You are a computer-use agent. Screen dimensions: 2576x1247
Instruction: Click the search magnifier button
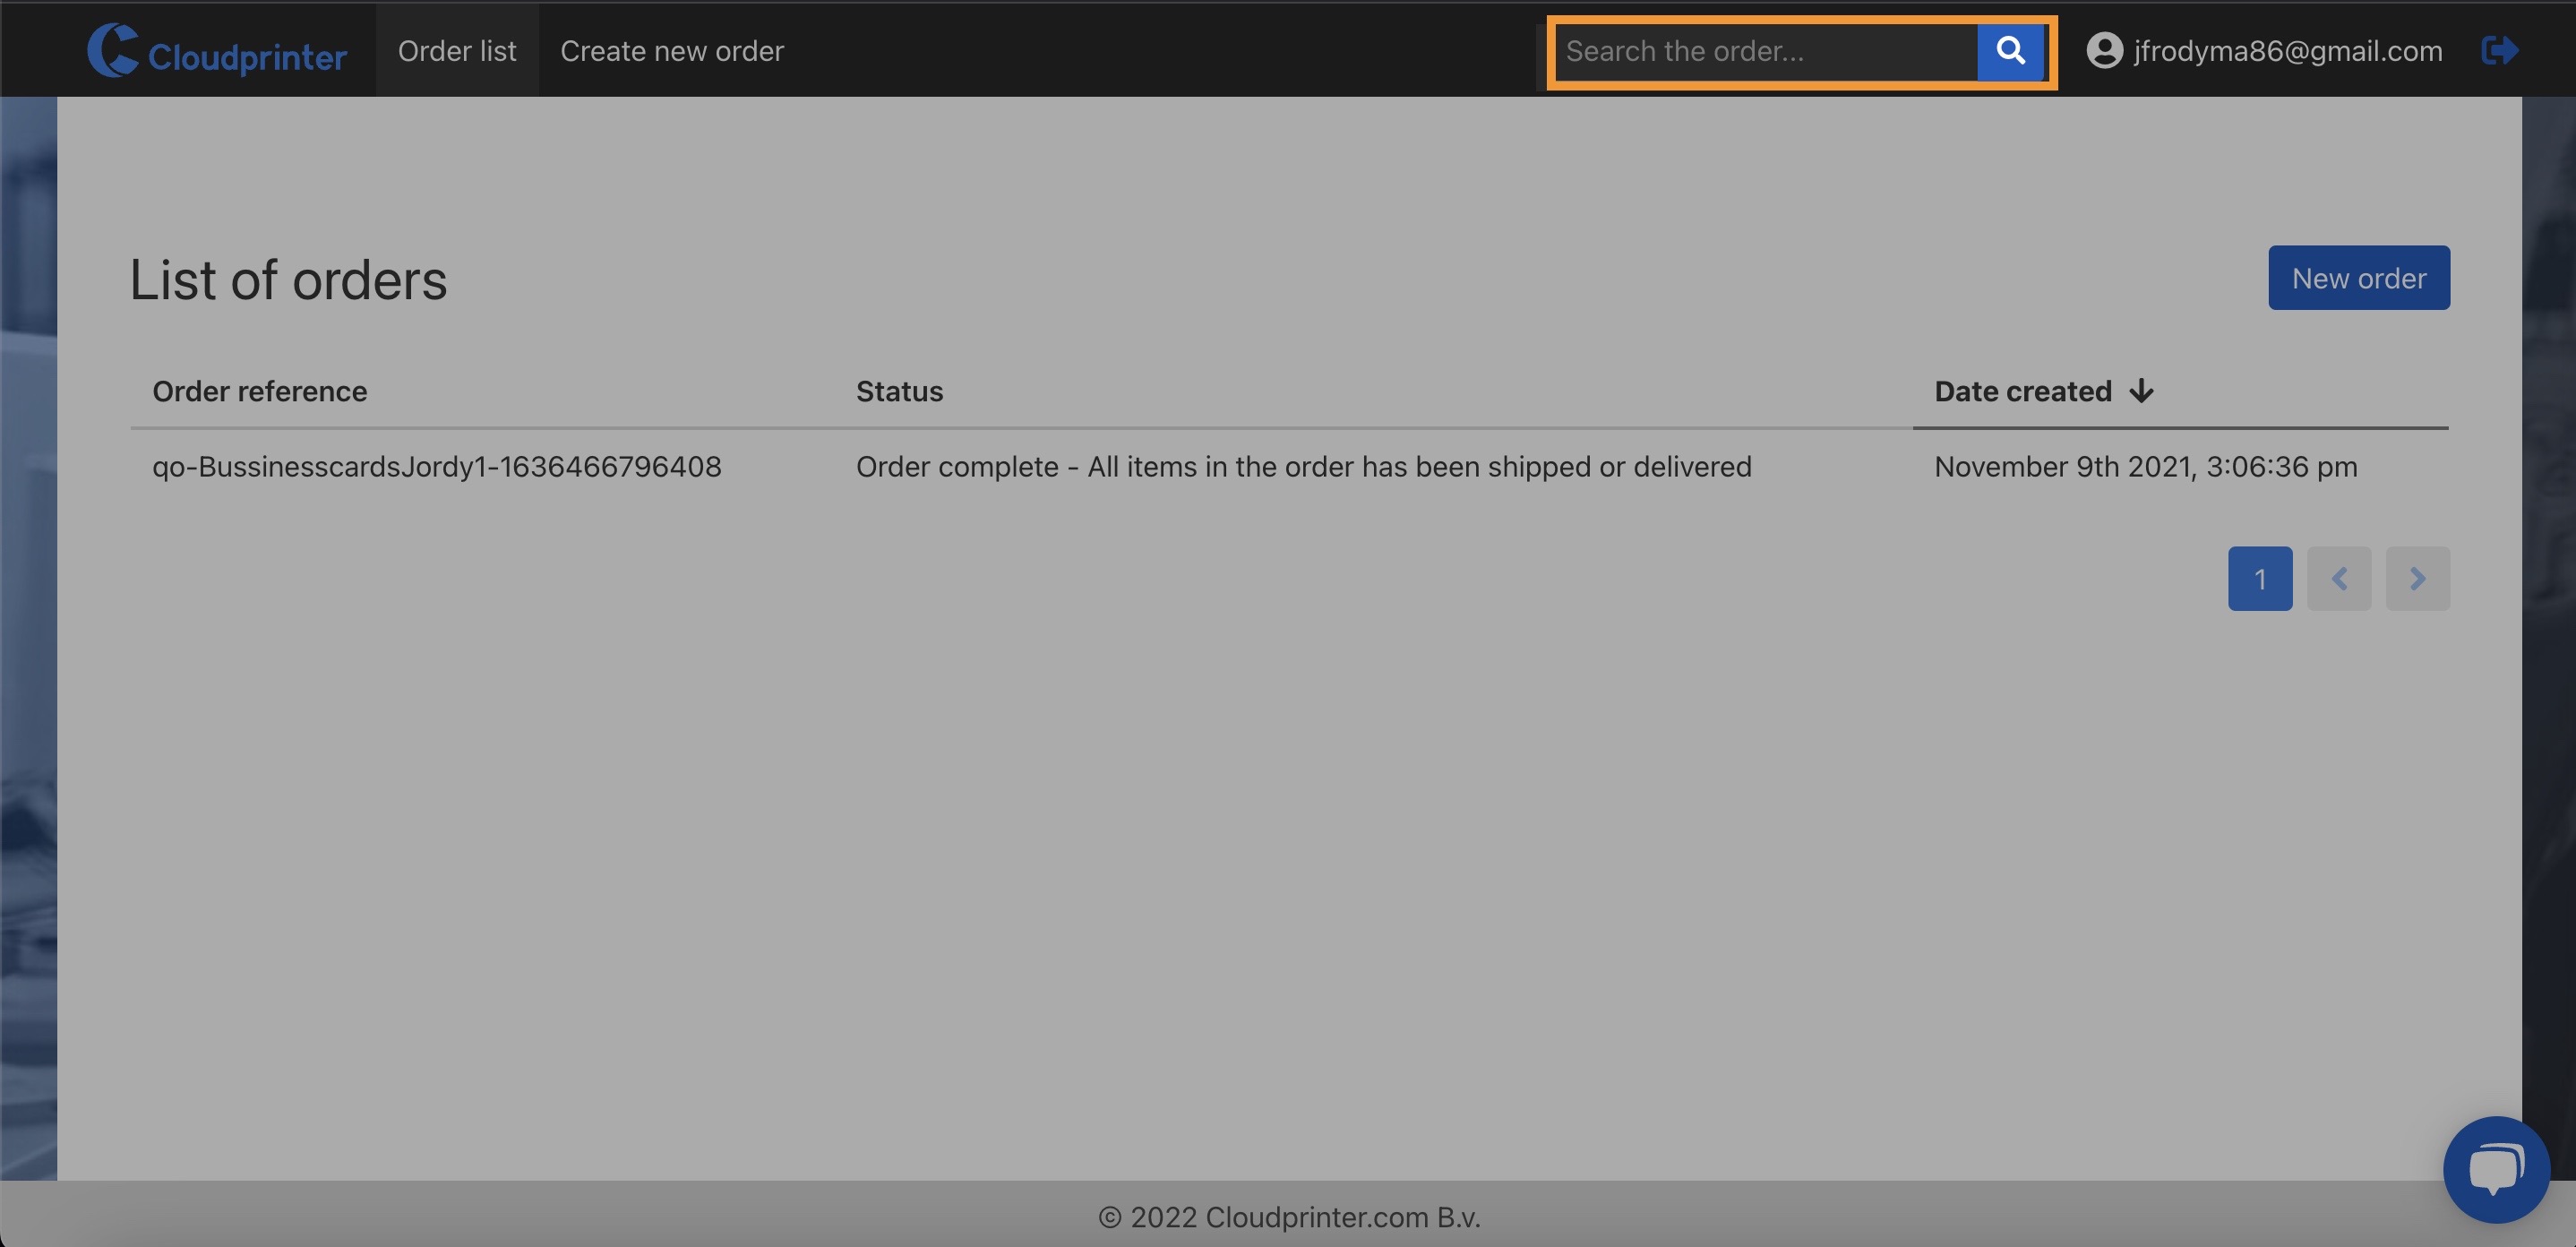(2010, 51)
